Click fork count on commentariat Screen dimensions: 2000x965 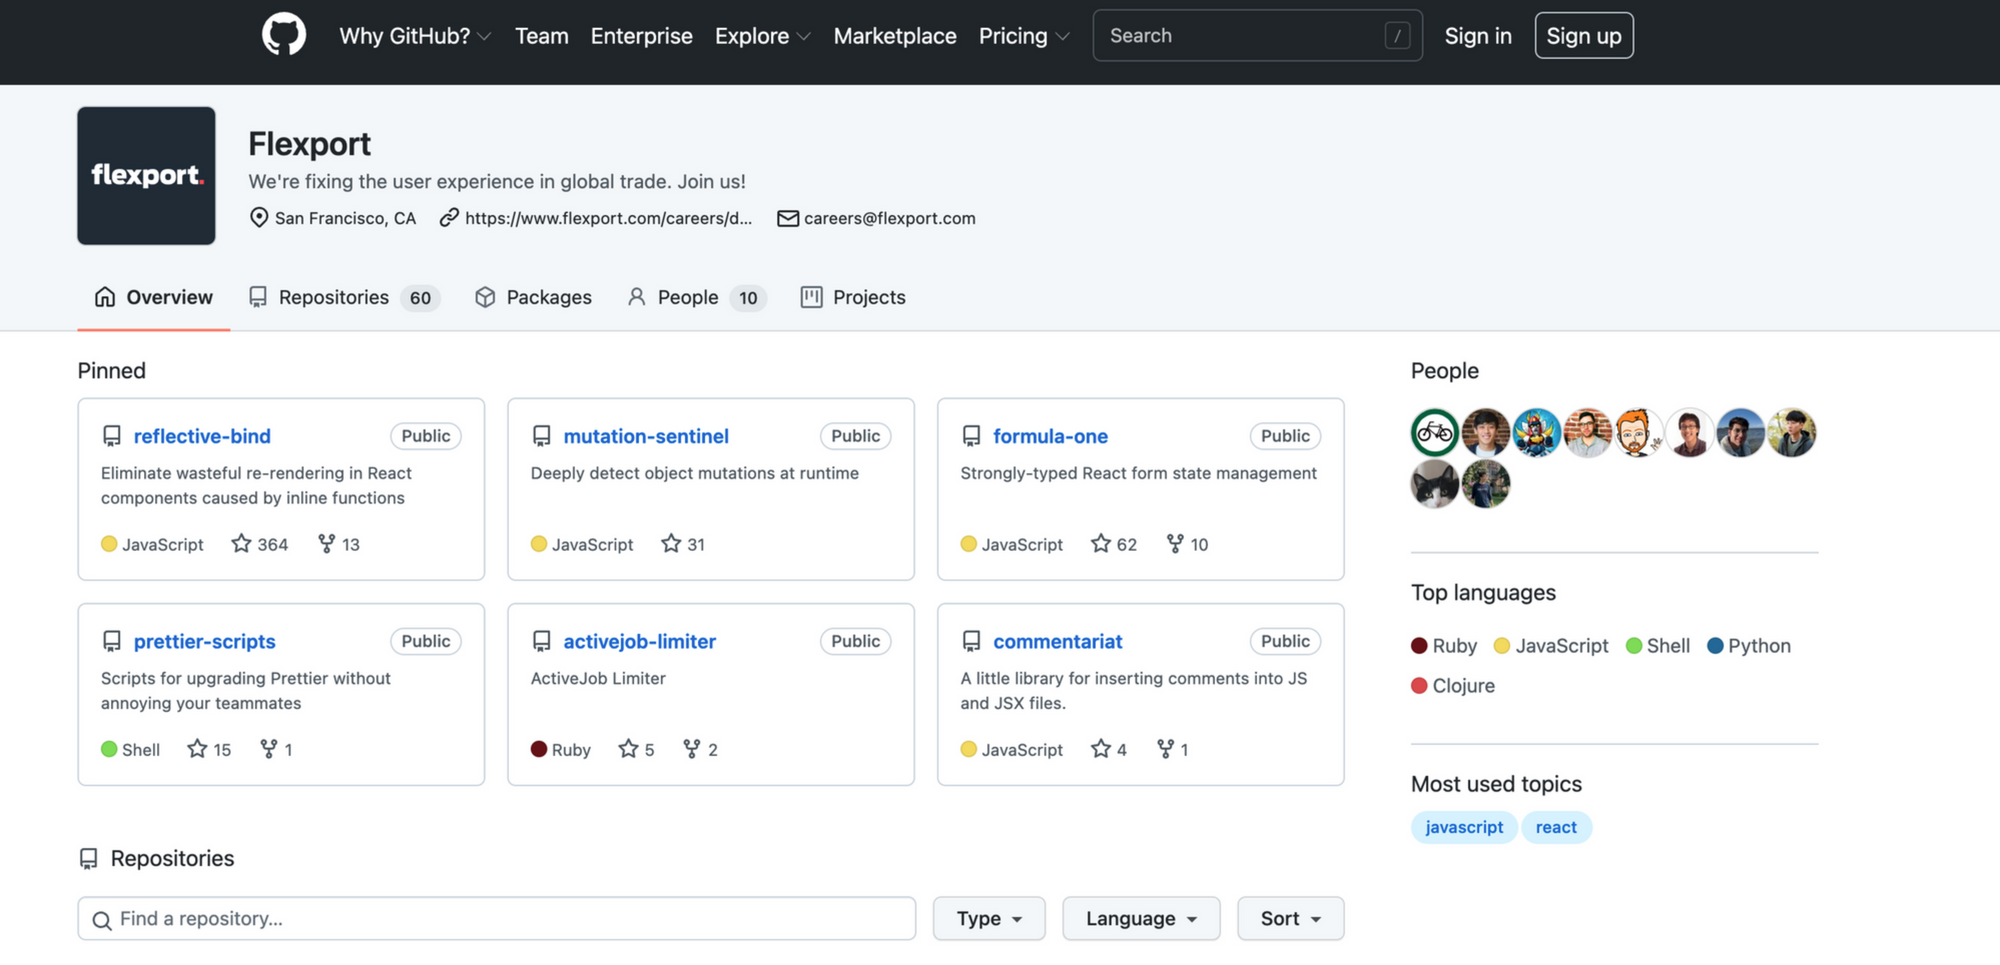[x=1172, y=749]
